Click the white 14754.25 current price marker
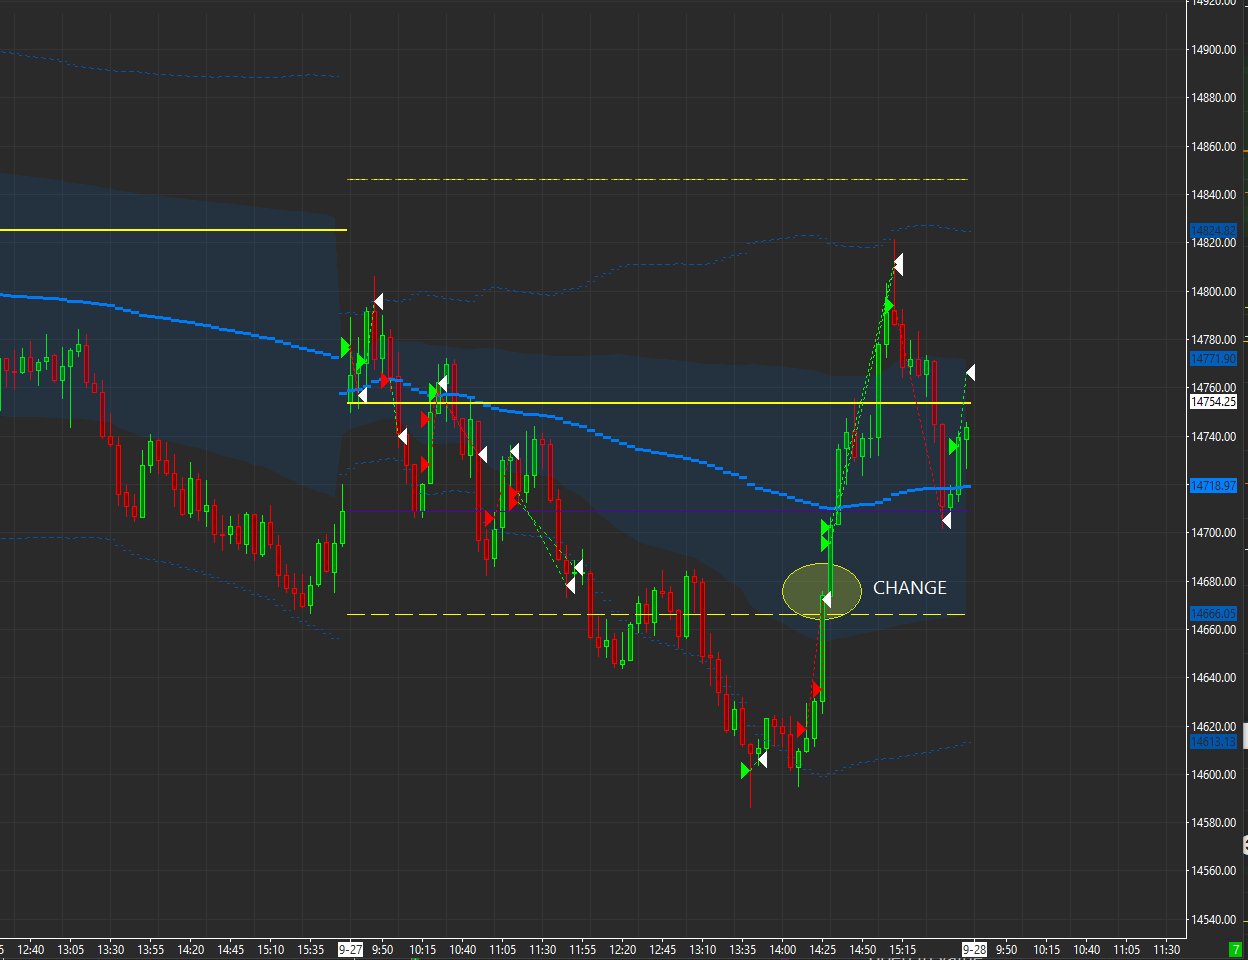Viewport: 1248px width, 960px height. pos(1213,402)
